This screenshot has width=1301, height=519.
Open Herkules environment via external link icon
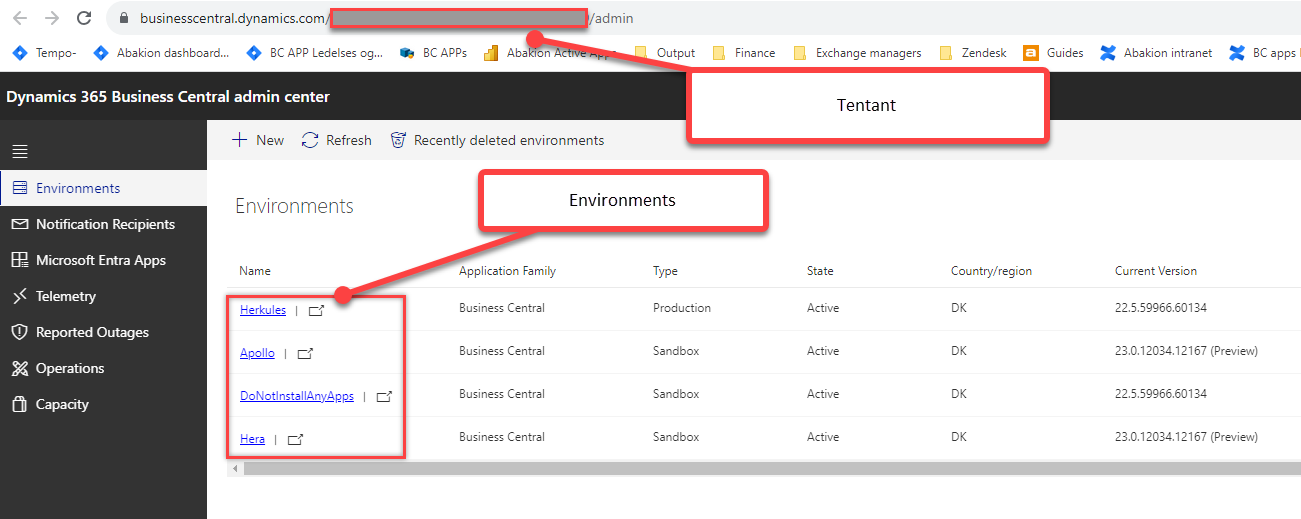point(316,311)
